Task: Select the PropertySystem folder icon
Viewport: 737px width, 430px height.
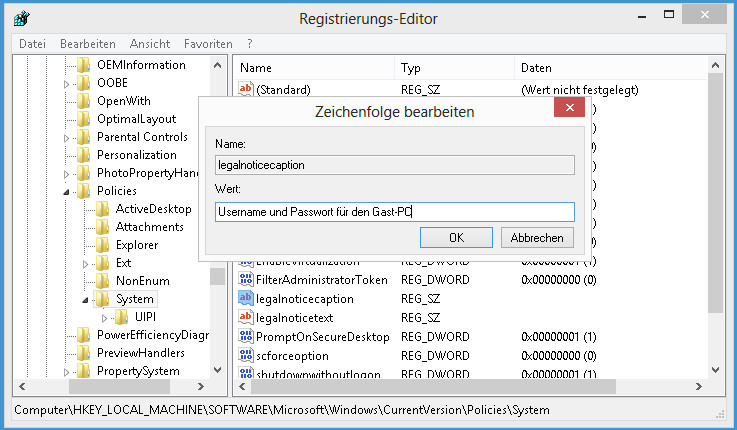Action: pos(84,371)
